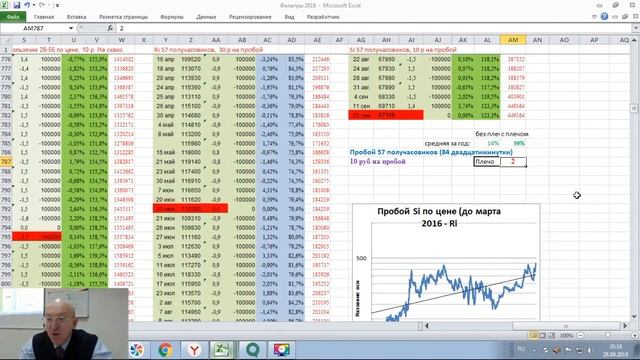Click the Плечо value cell containing 2
Screen dimensions: 640x360
(513, 162)
